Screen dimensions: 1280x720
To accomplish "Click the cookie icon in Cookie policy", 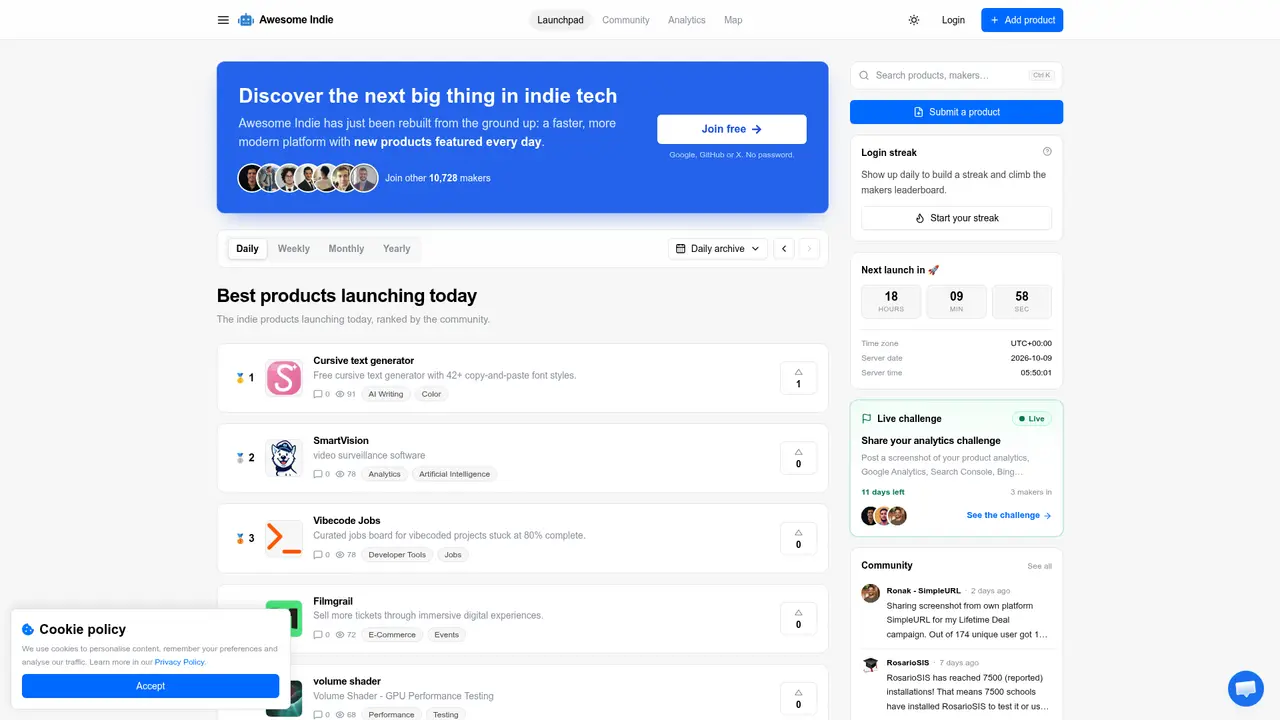I will click(x=28, y=629).
